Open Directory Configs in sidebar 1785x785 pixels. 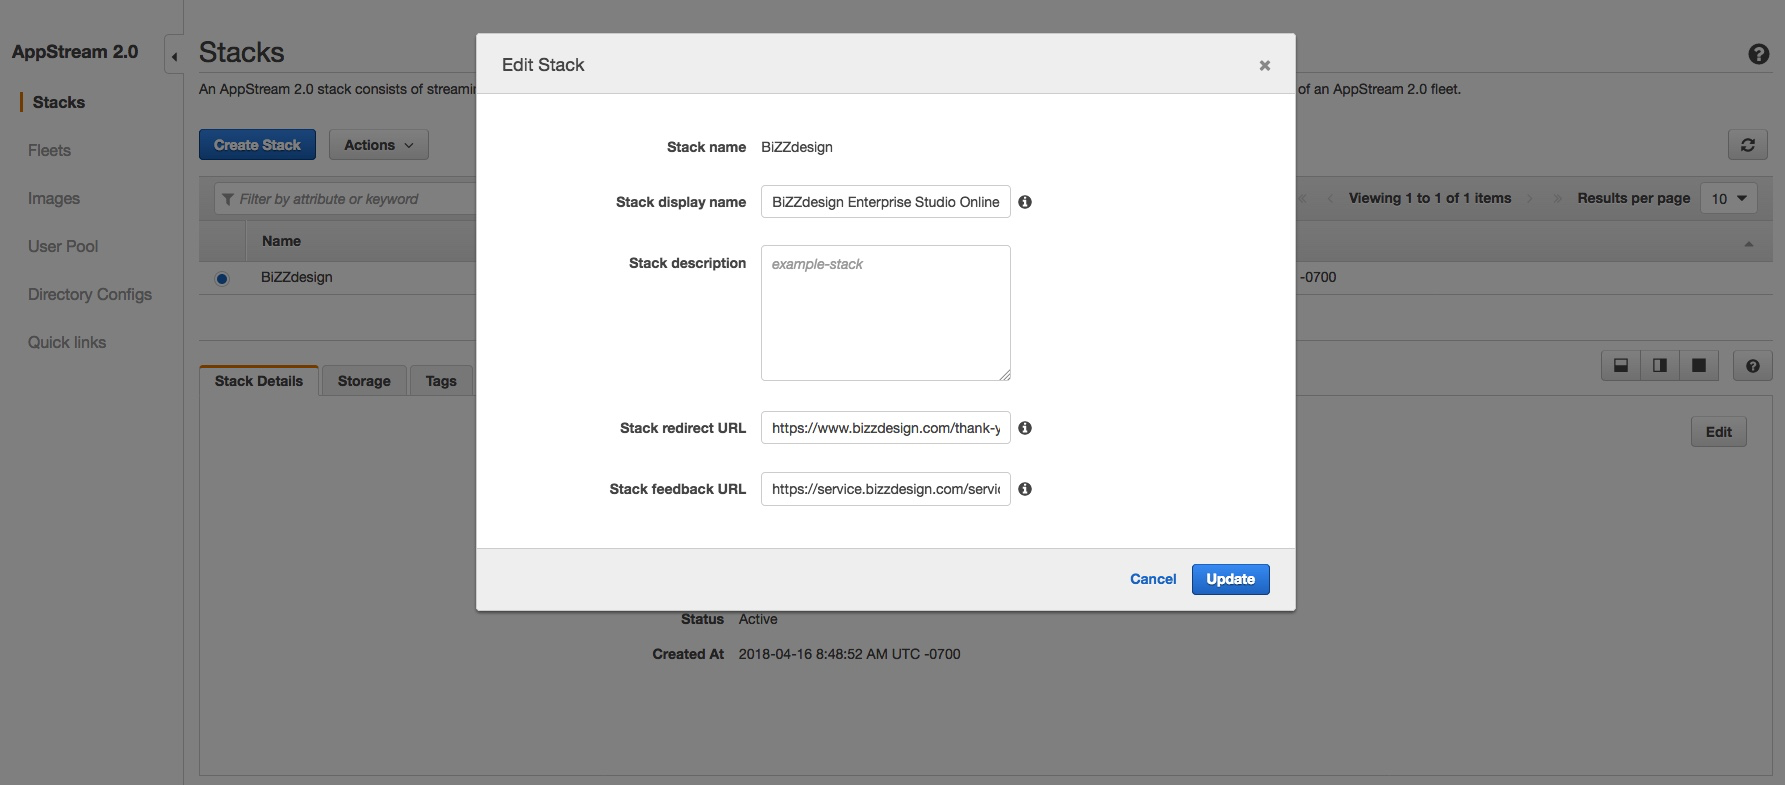[x=90, y=294]
